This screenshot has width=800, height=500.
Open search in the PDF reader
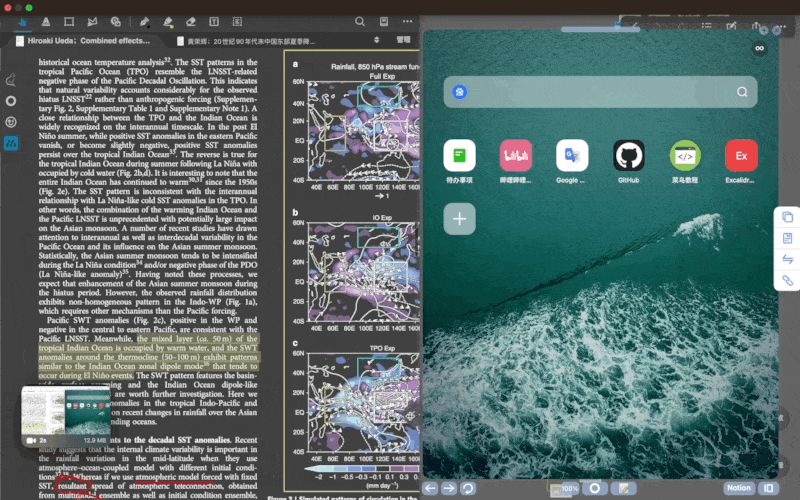[360, 21]
